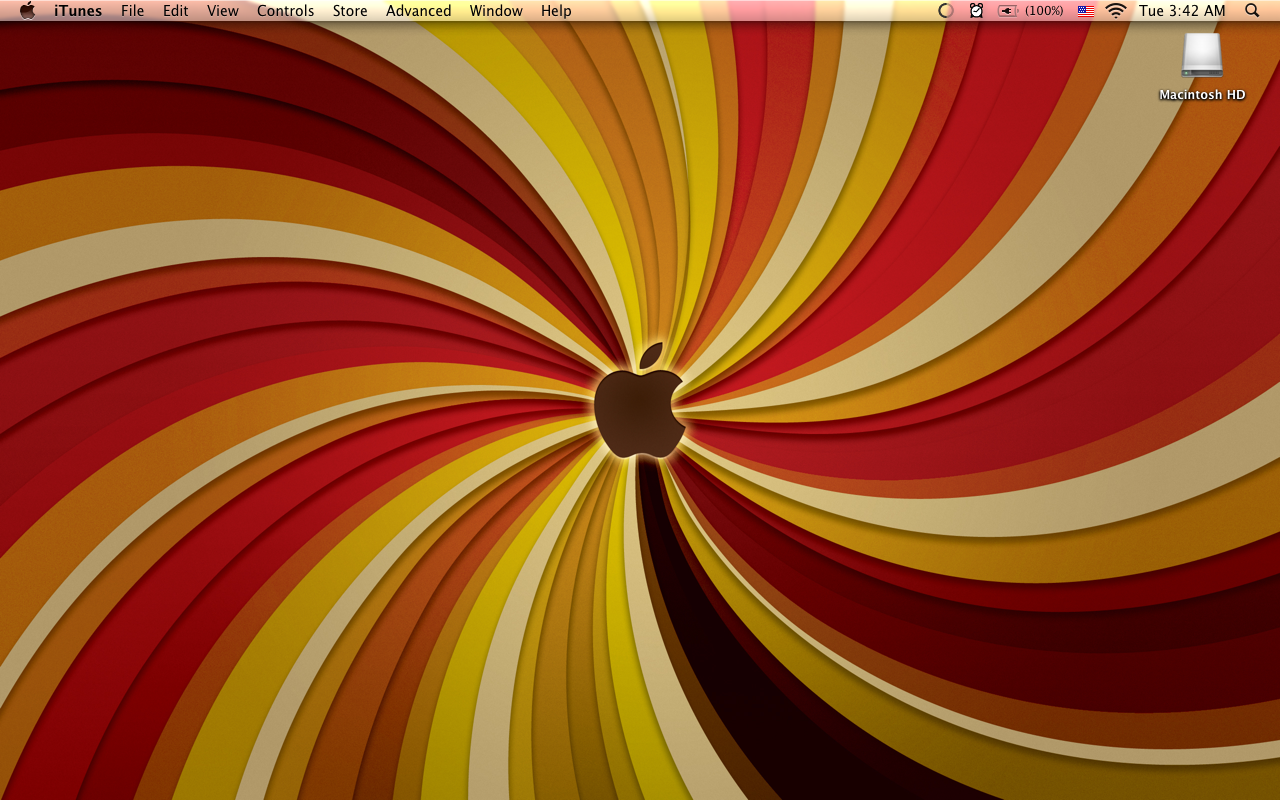Open the iTunes application menu
Viewport: 1280px width, 800px height.
click(78, 11)
